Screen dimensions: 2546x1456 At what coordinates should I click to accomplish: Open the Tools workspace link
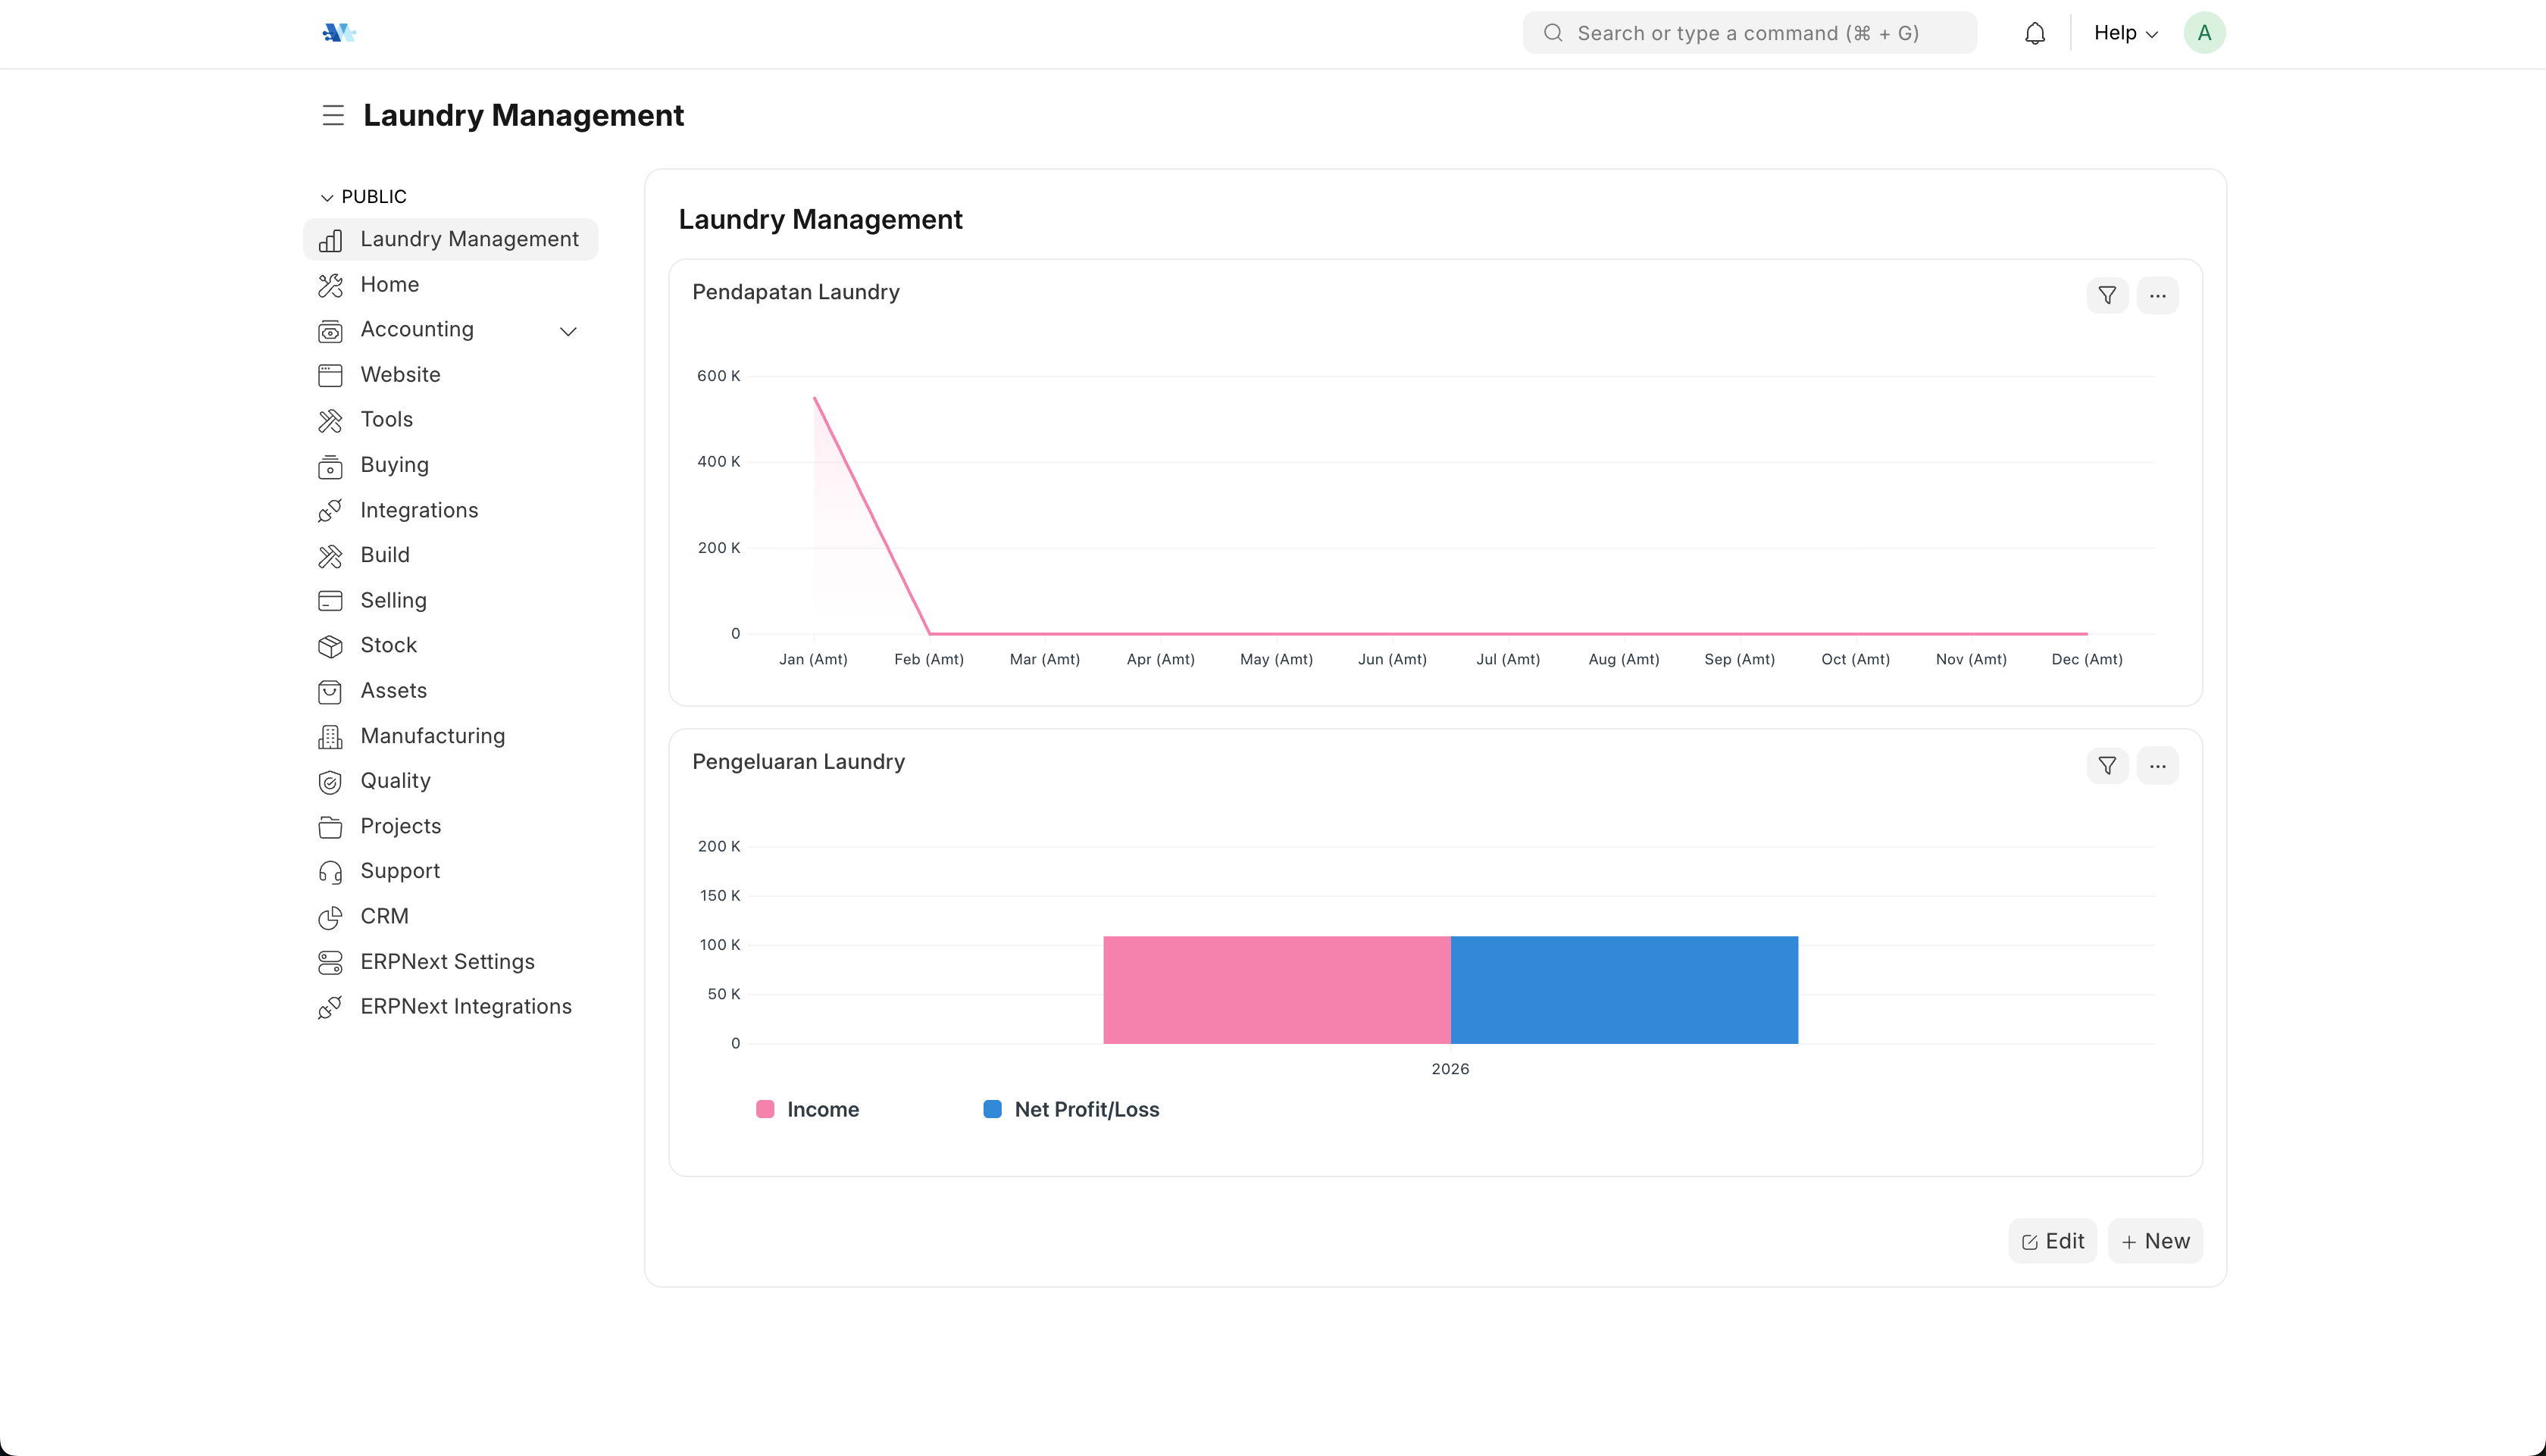pos(450,419)
